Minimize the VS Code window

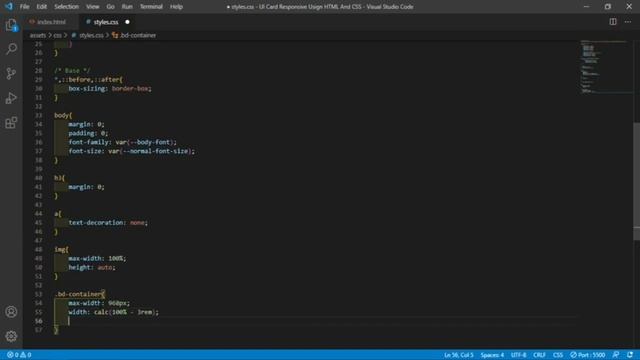pyautogui.click(x=587, y=7)
